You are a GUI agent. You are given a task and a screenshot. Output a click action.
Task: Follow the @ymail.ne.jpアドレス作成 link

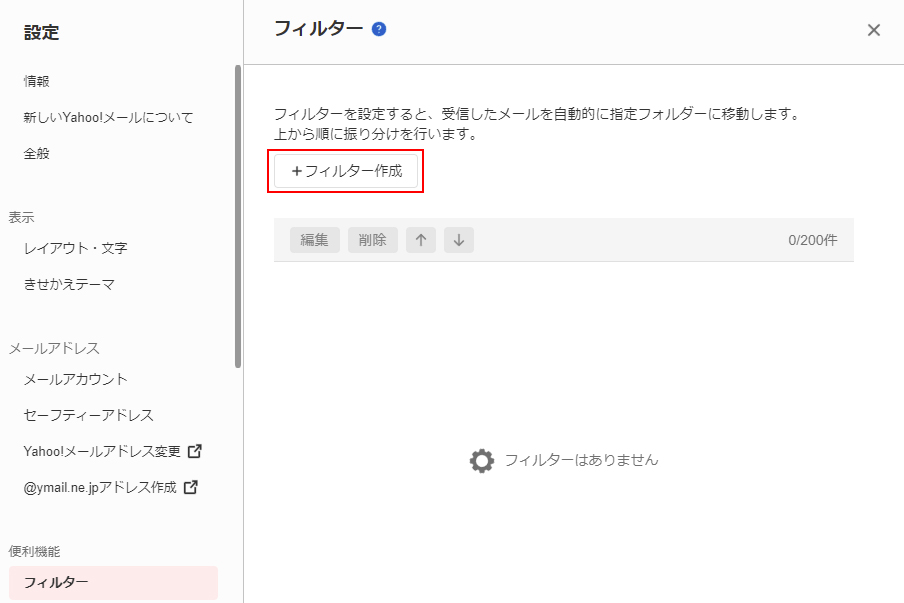click(100, 488)
